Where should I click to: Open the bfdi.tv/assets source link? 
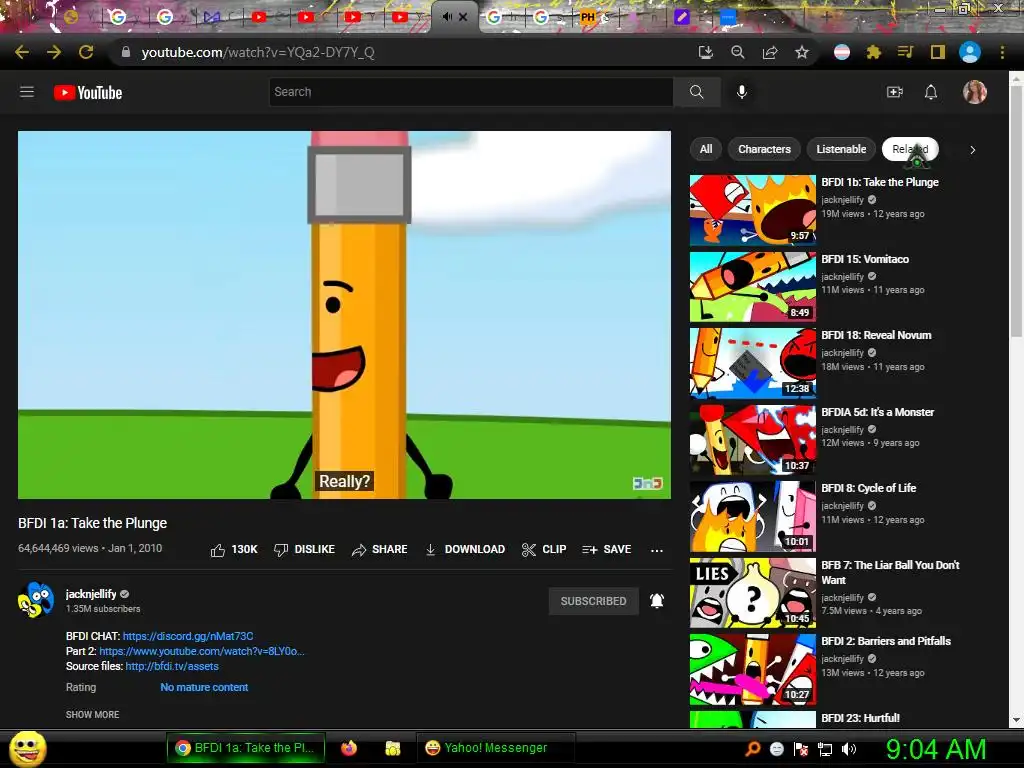[172, 666]
